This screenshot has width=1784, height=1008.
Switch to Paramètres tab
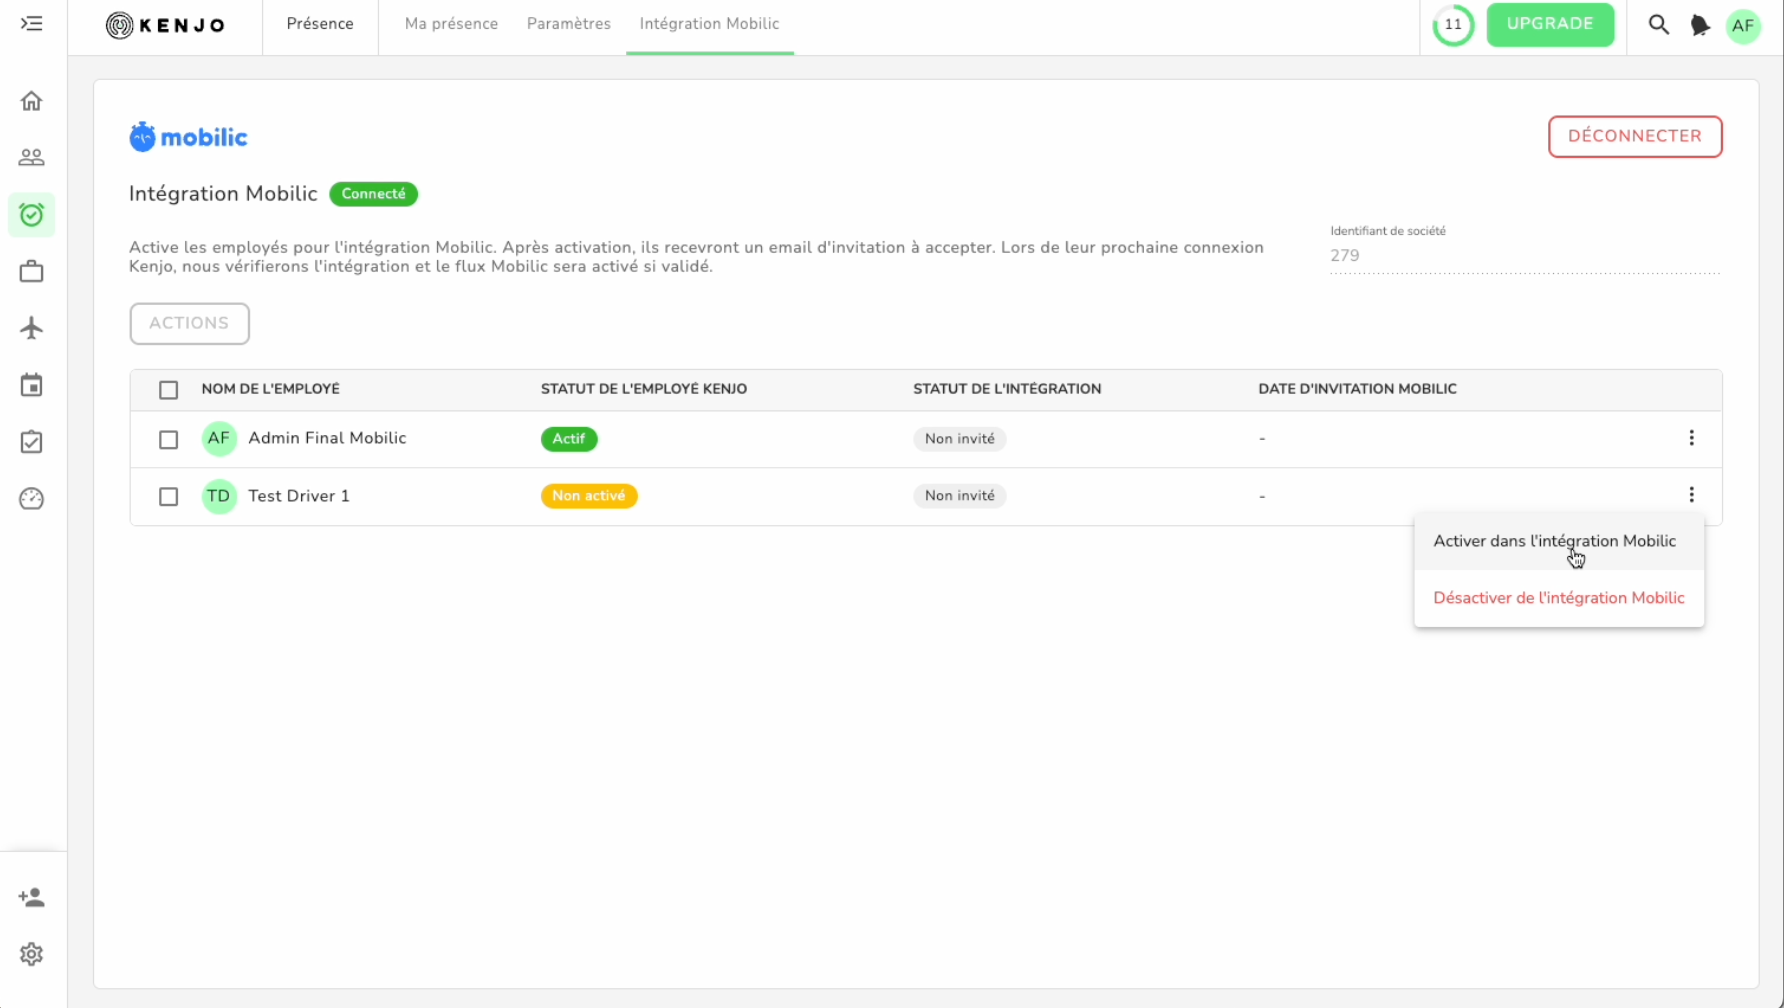pos(569,24)
